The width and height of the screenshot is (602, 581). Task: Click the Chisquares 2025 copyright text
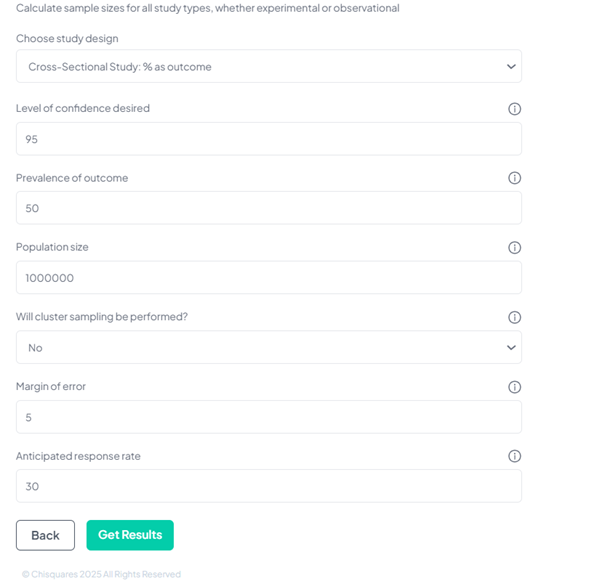pos(101,574)
